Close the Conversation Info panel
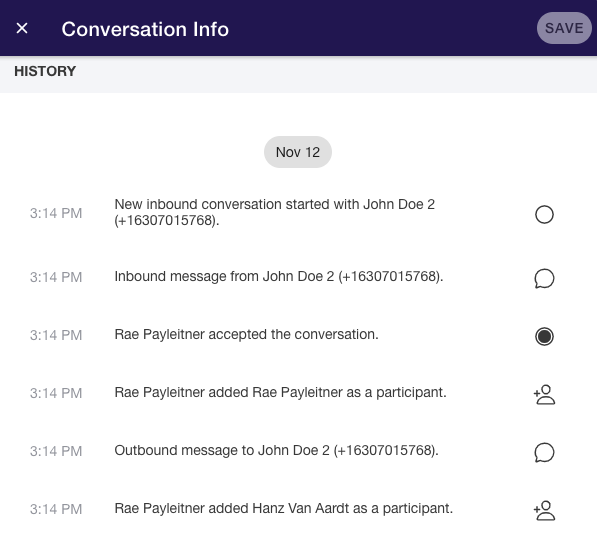This screenshot has height=541, width=597. 22,28
